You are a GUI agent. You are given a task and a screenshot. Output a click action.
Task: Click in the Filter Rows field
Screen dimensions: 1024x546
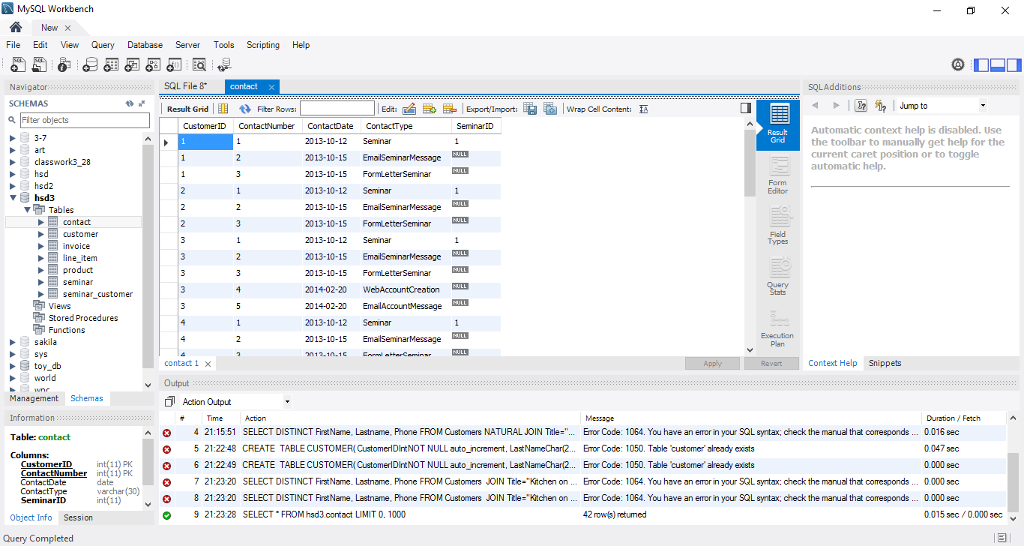tap(337, 108)
